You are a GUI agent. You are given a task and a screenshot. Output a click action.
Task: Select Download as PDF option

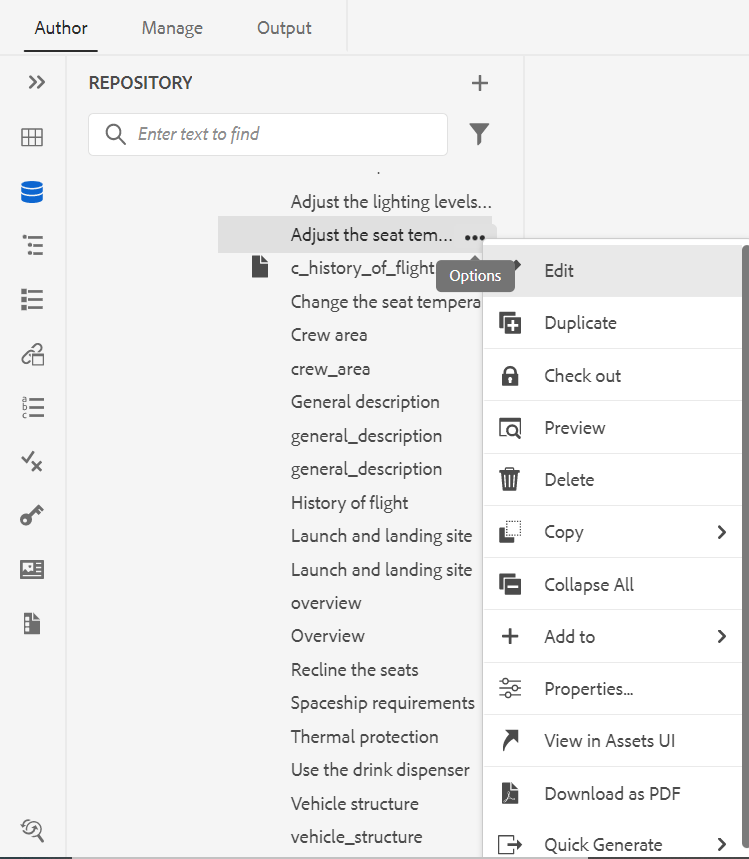tap(612, 794)
